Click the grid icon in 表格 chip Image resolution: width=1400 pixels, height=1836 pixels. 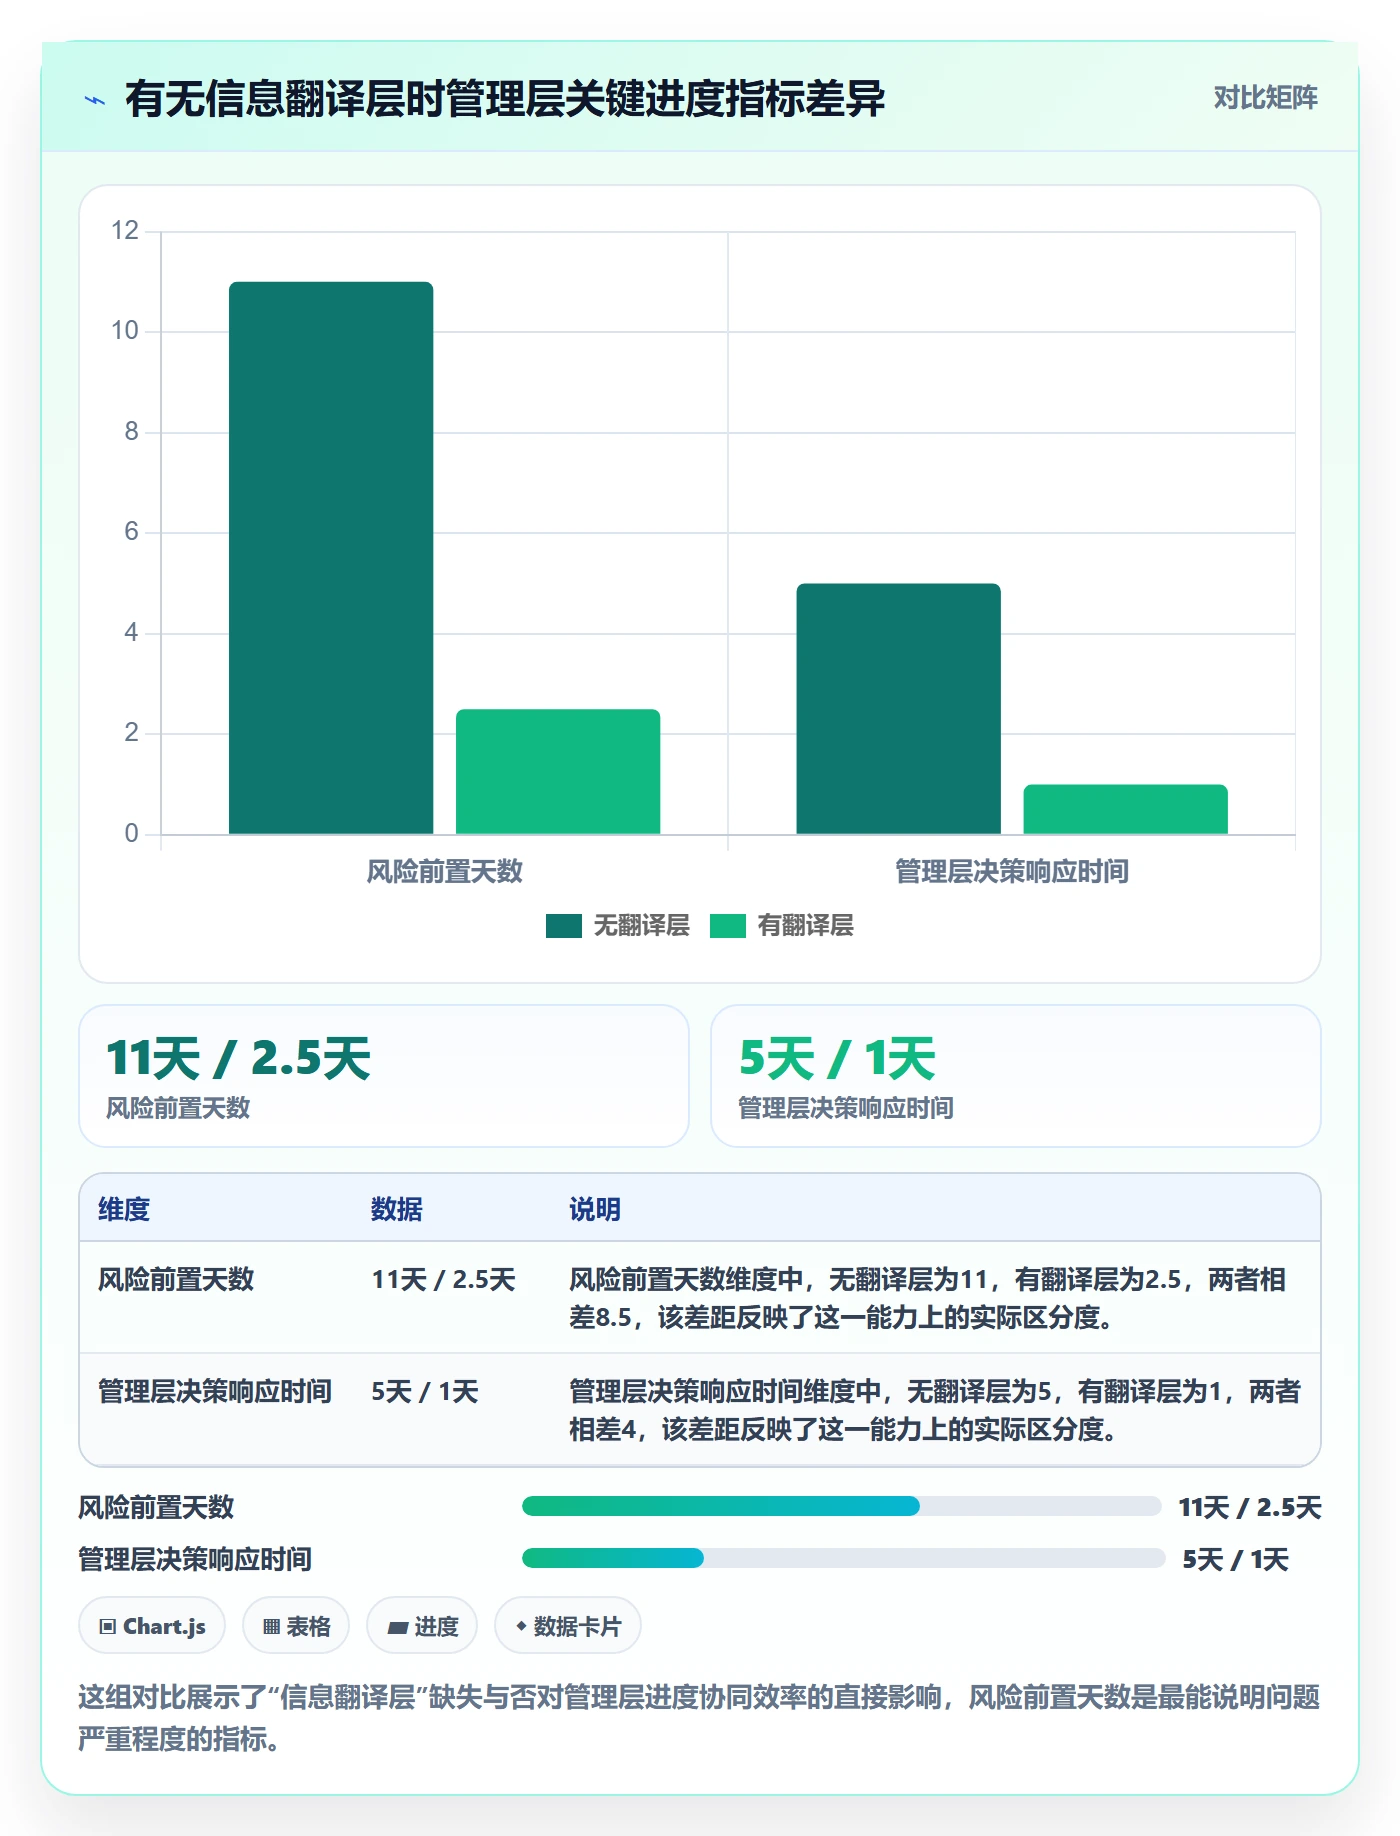click(x=271, y=1627)
